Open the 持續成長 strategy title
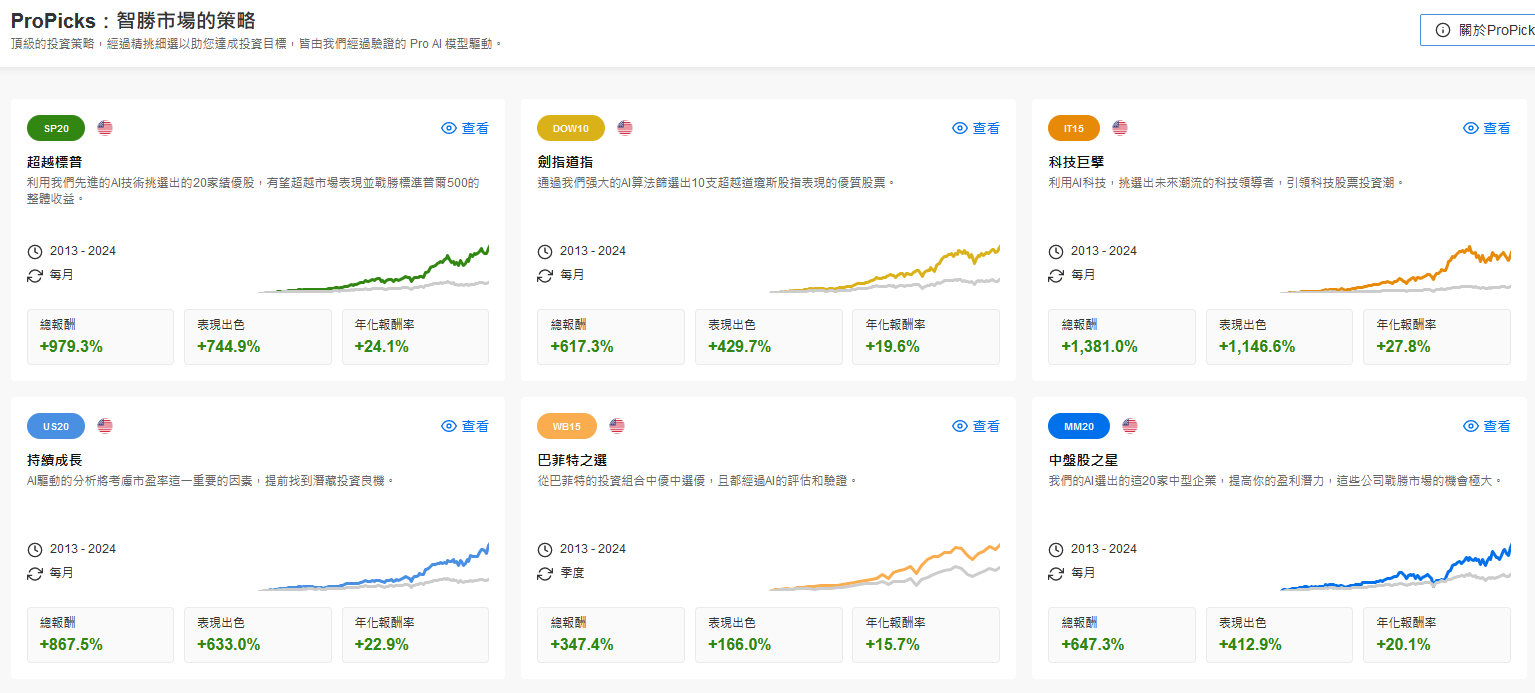 [x=55, y=460]
